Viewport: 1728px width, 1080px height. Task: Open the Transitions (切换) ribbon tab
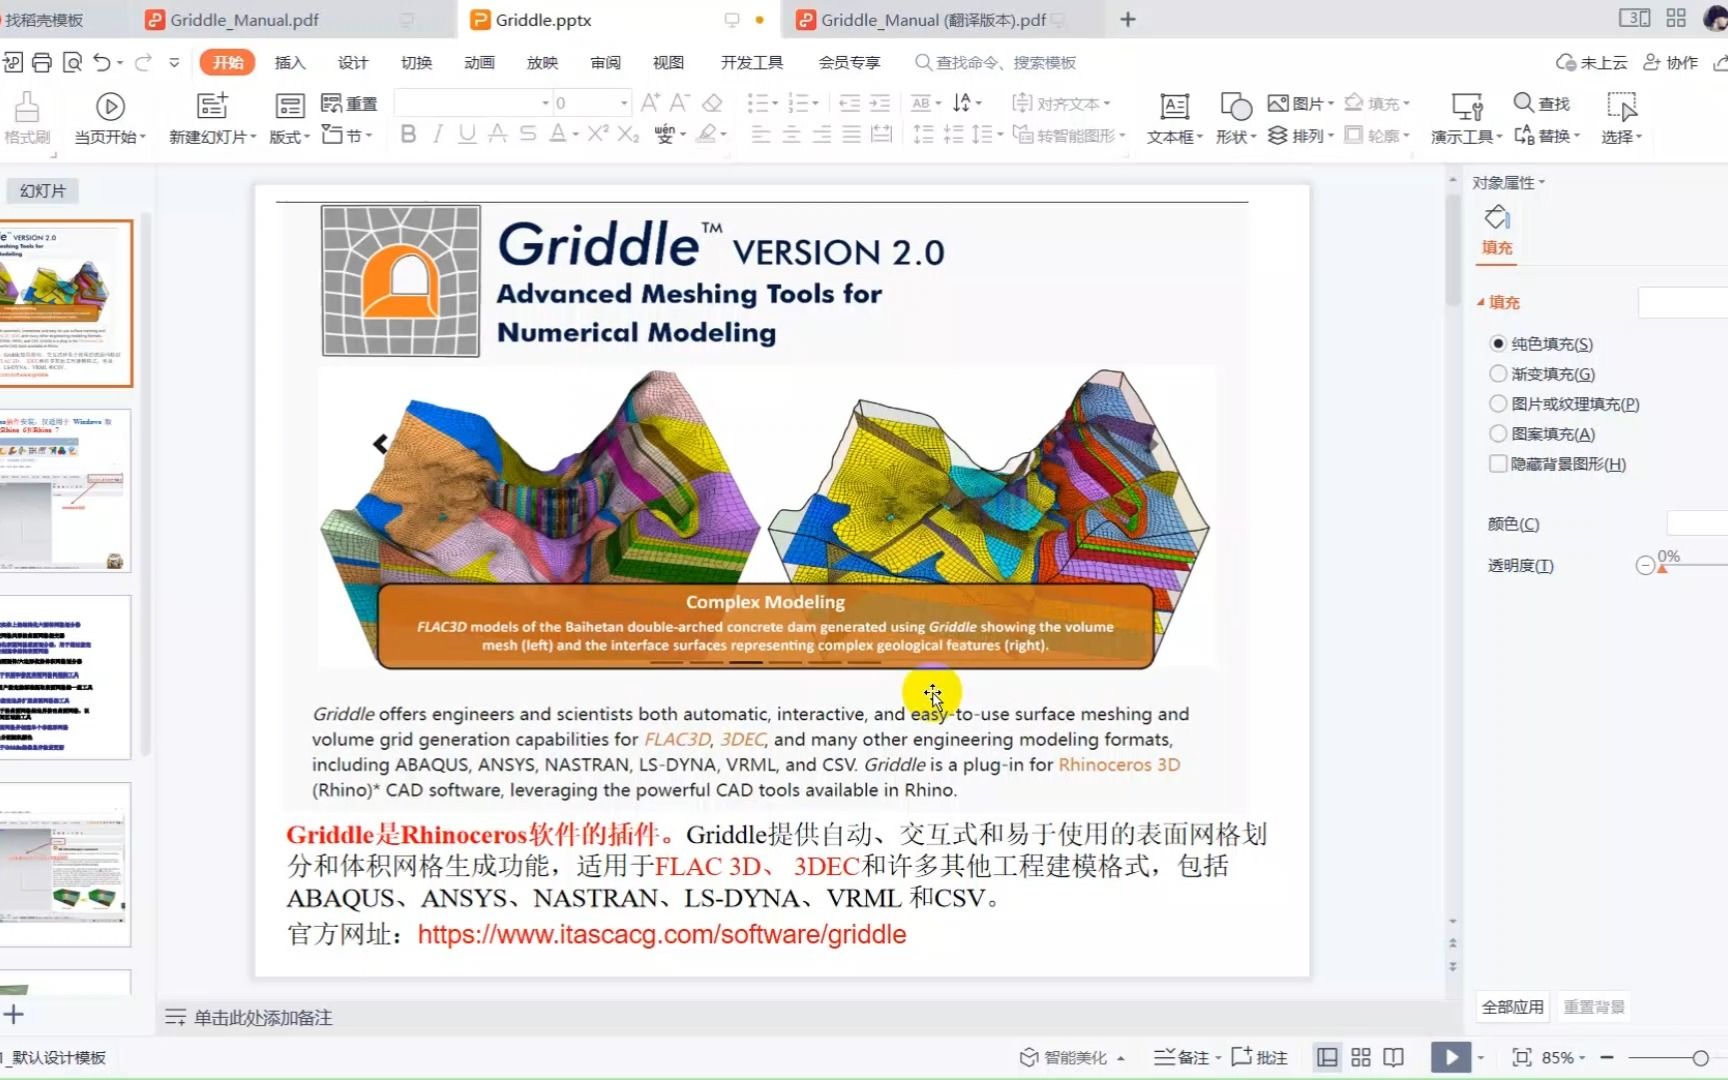click(x=416, y=62)
